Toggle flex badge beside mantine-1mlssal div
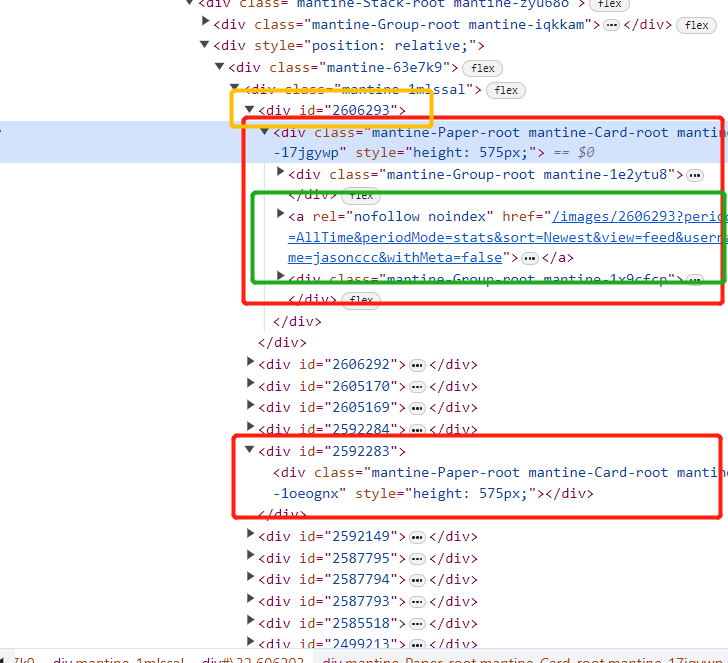The image size is (728, 663). coord(507,90)
